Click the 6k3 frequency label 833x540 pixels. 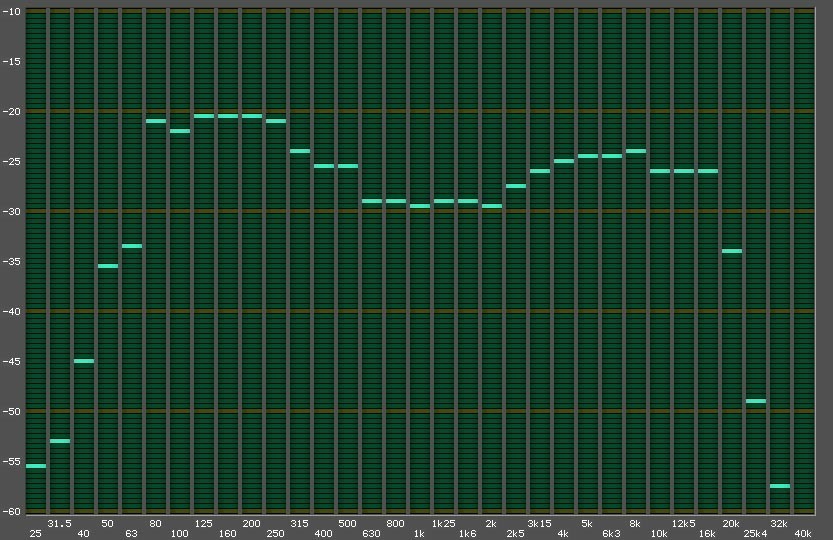pos(611,534)
